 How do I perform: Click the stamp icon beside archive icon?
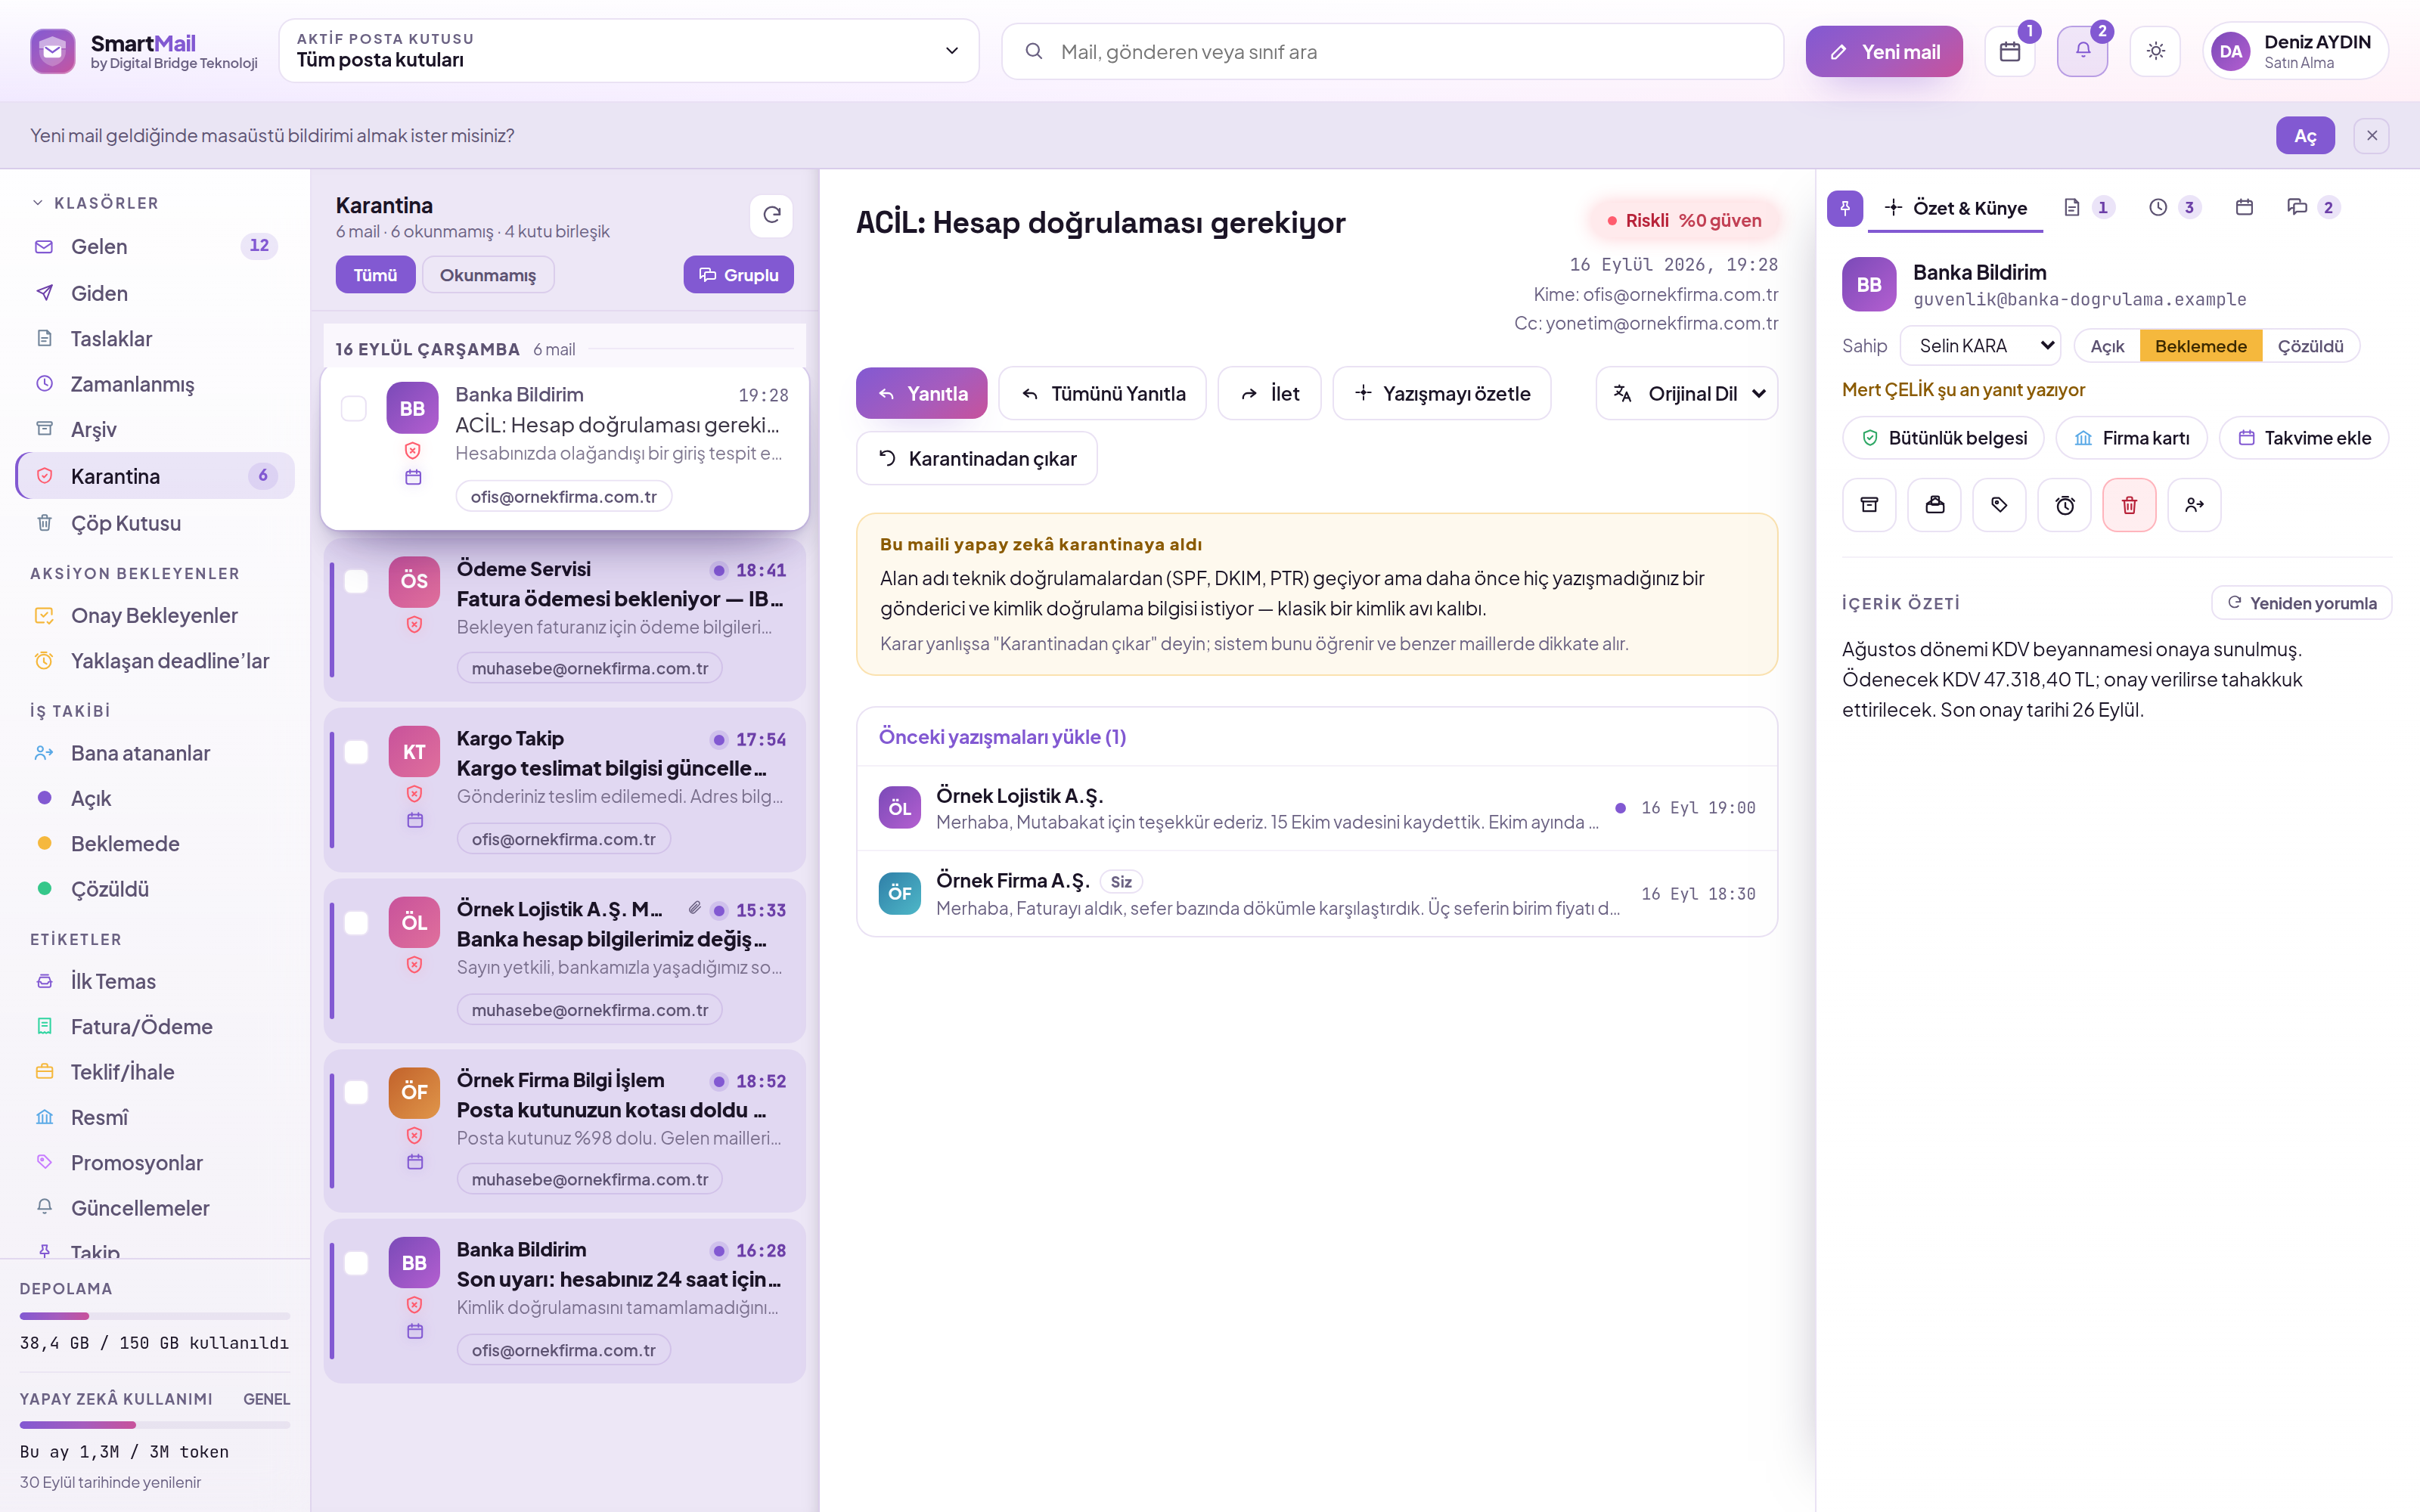tap(1934, 505)
